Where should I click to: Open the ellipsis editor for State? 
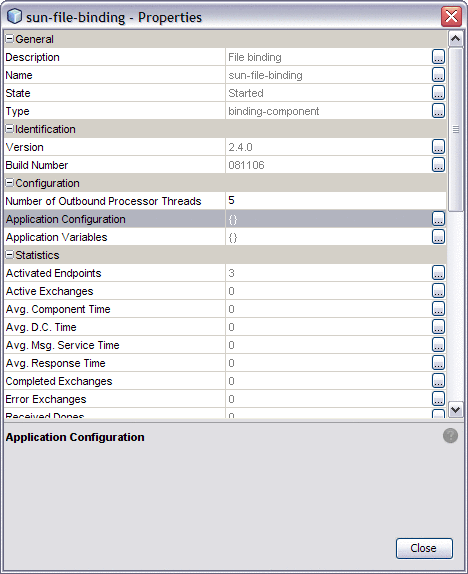pyautogui.click(x=438, y=93)
